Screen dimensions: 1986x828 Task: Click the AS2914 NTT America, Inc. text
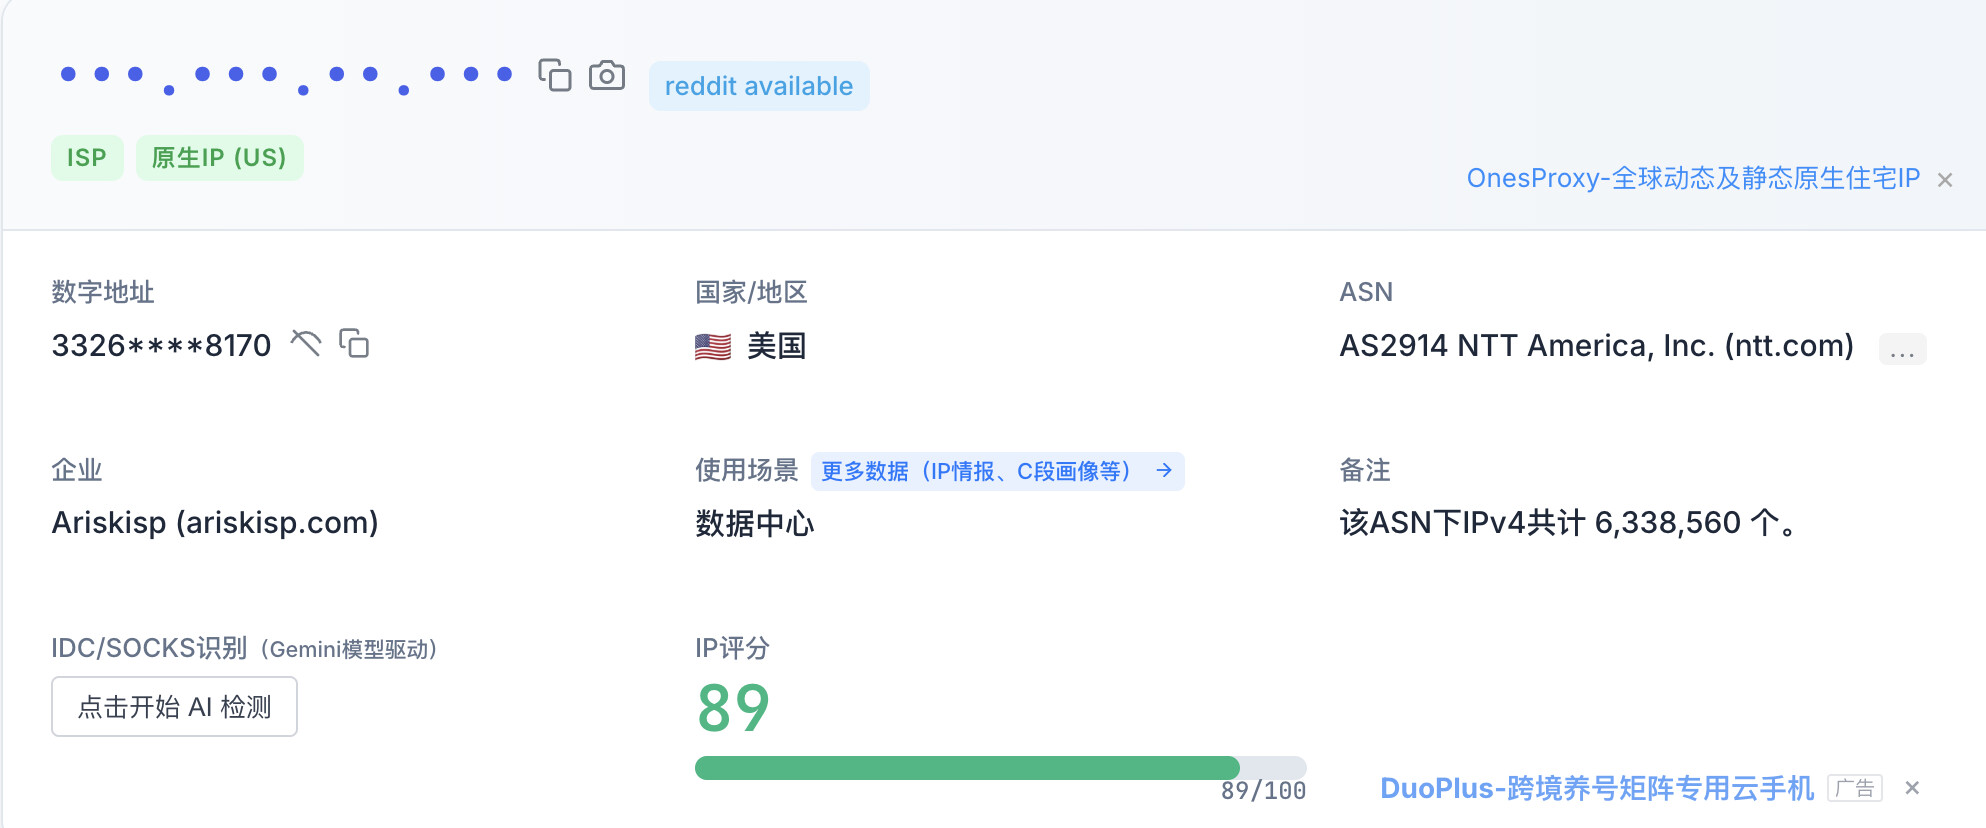point(1596,346)
